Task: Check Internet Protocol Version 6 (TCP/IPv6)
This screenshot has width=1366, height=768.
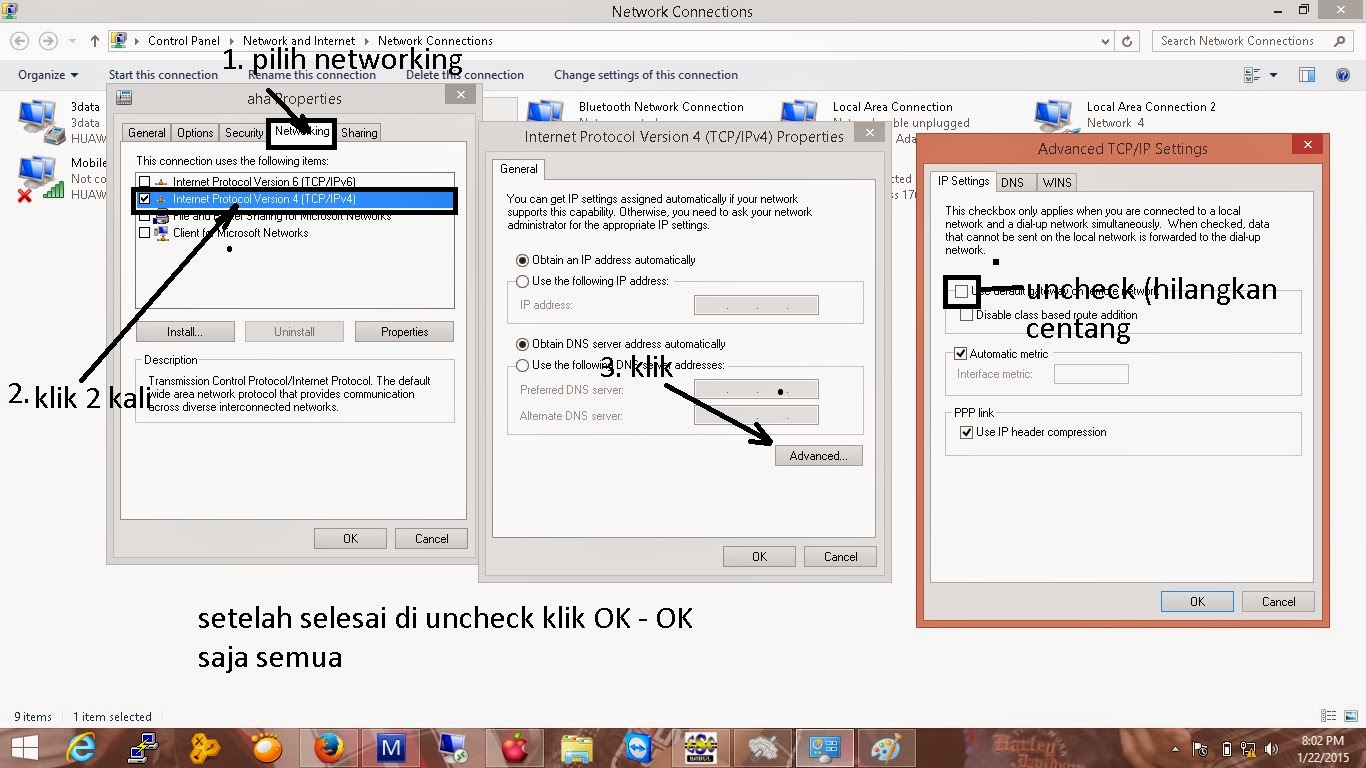Action: [143, 181]
